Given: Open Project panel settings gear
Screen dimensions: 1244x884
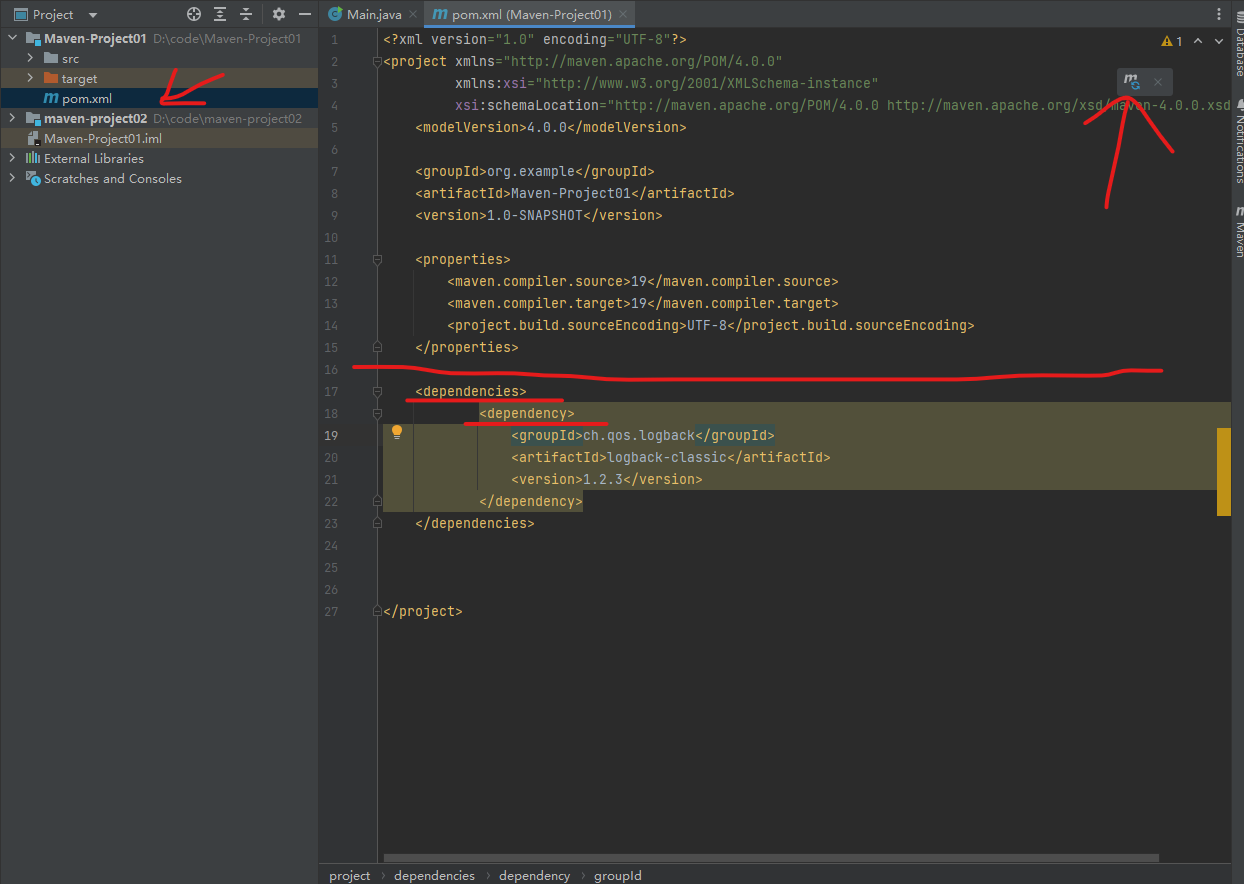Looking at the screenshot, I should [279, 15].
